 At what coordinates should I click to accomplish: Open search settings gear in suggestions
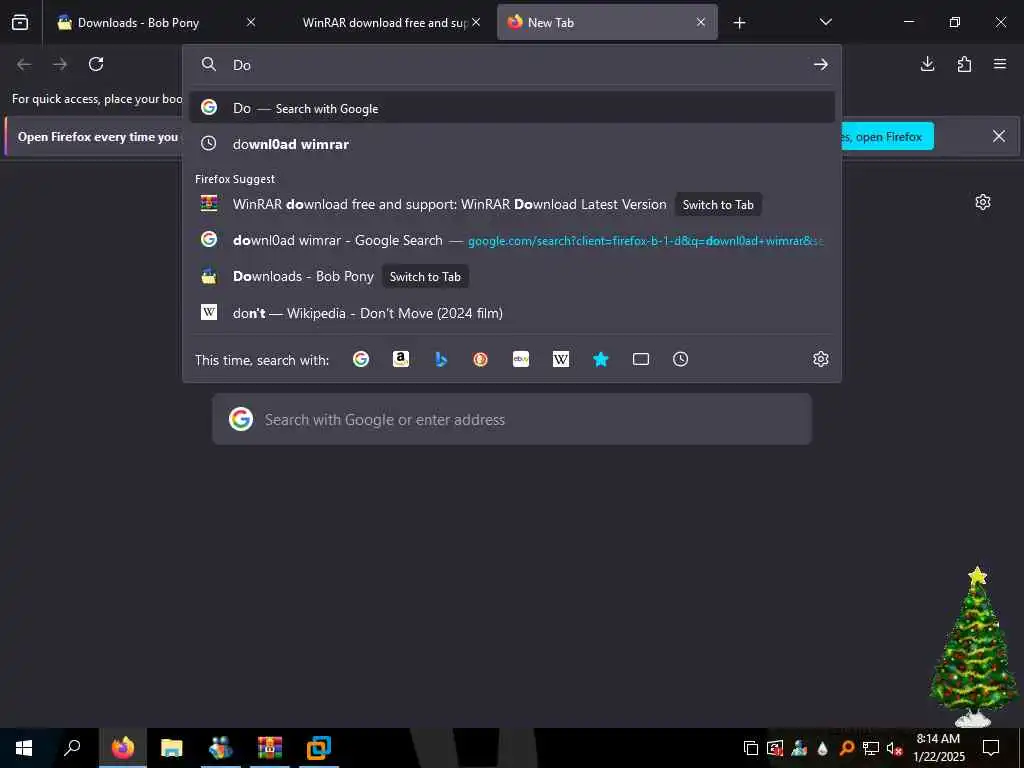pyautogui.click(x=821, y=359)
